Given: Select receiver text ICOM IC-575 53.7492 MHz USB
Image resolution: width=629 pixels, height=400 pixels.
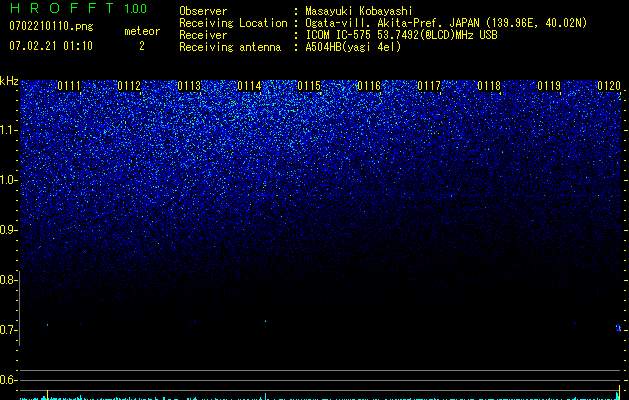Looking at the screenshot, I should coord(401,35).
